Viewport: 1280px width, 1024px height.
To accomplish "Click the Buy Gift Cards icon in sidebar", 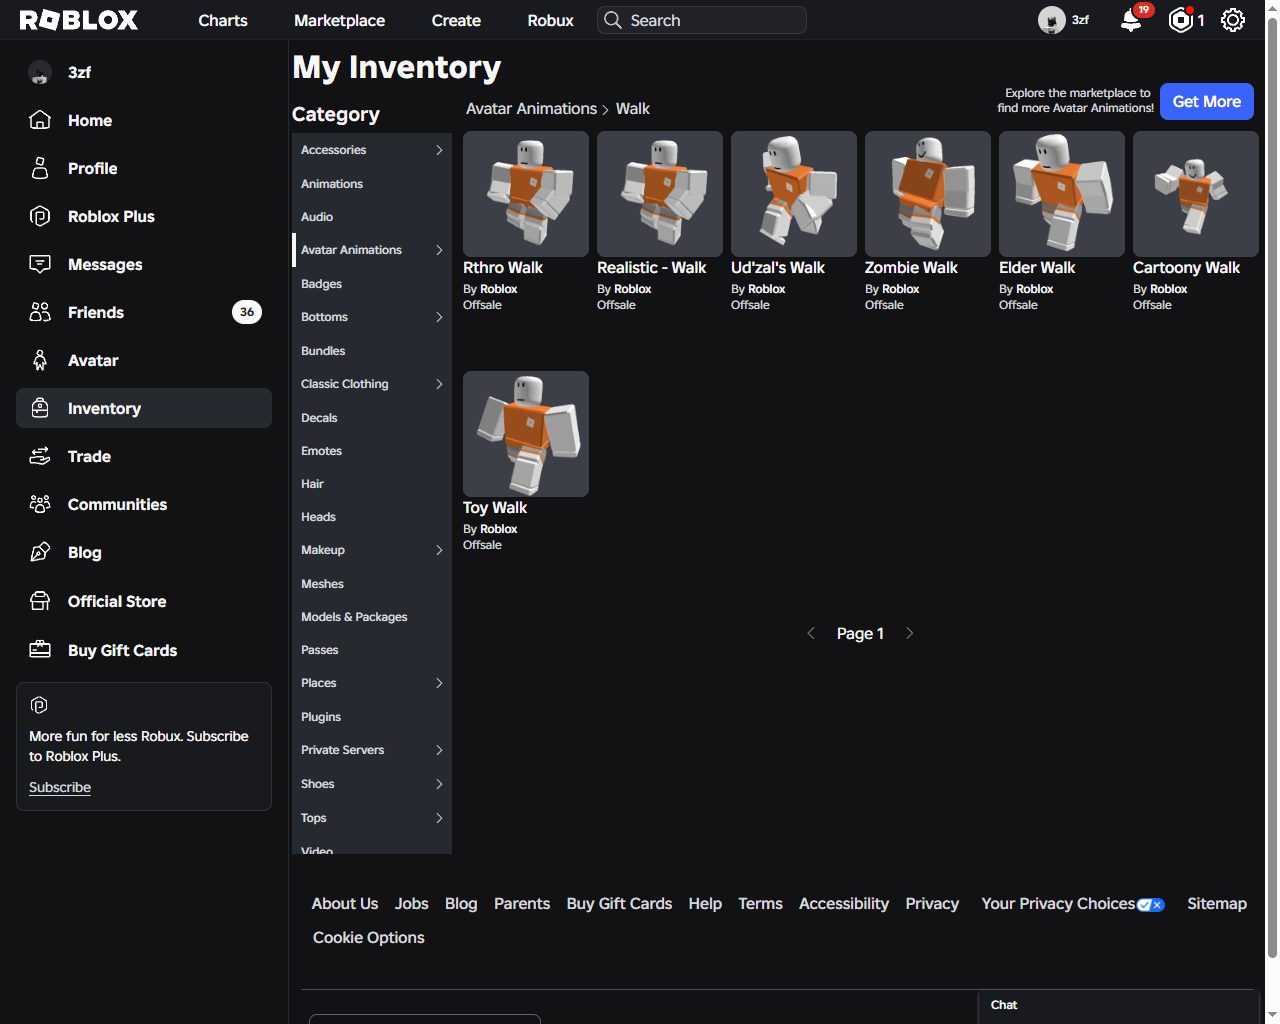I will (40, 650).
